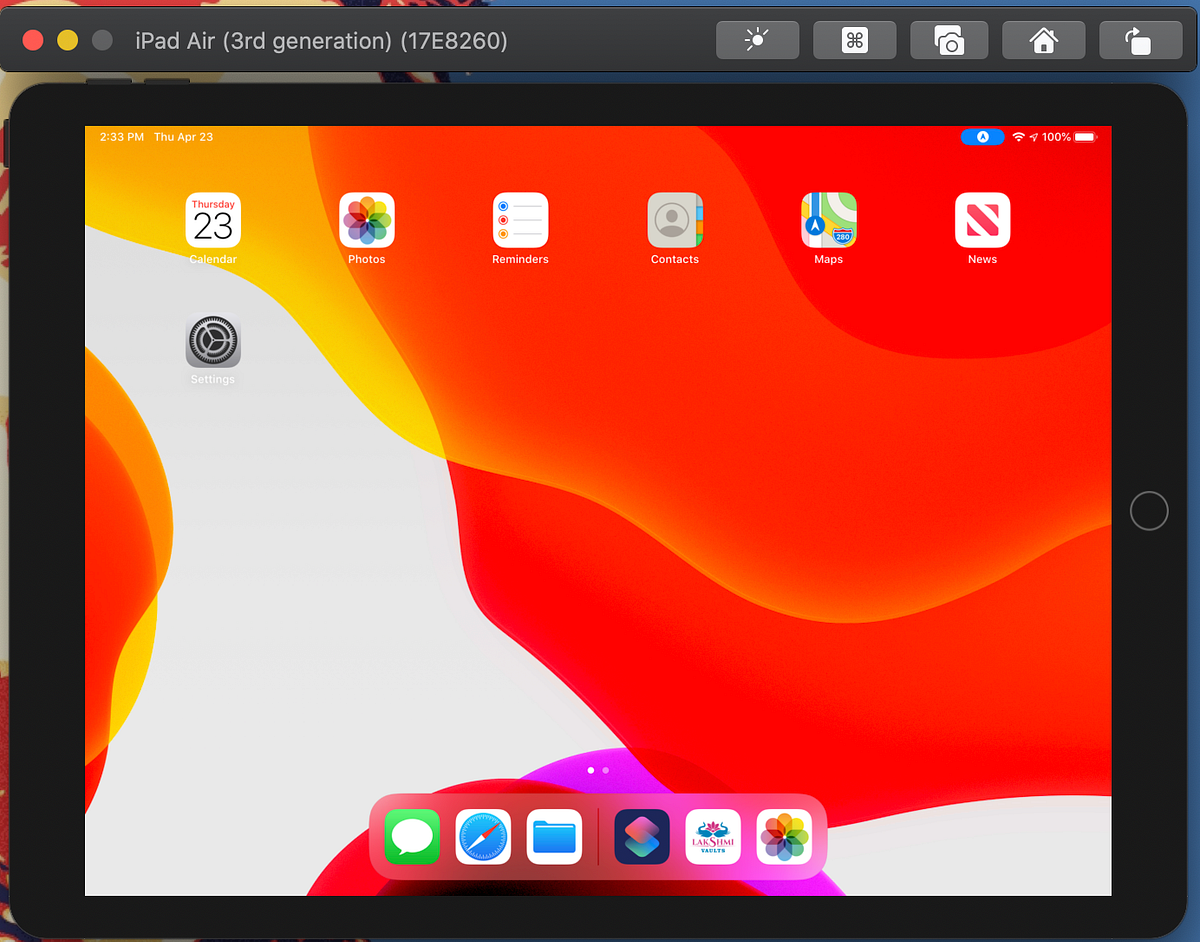Open the Contacts app
Image resolution: width=1200 pixels, height=942 pixels.
(x=674, y=221)
